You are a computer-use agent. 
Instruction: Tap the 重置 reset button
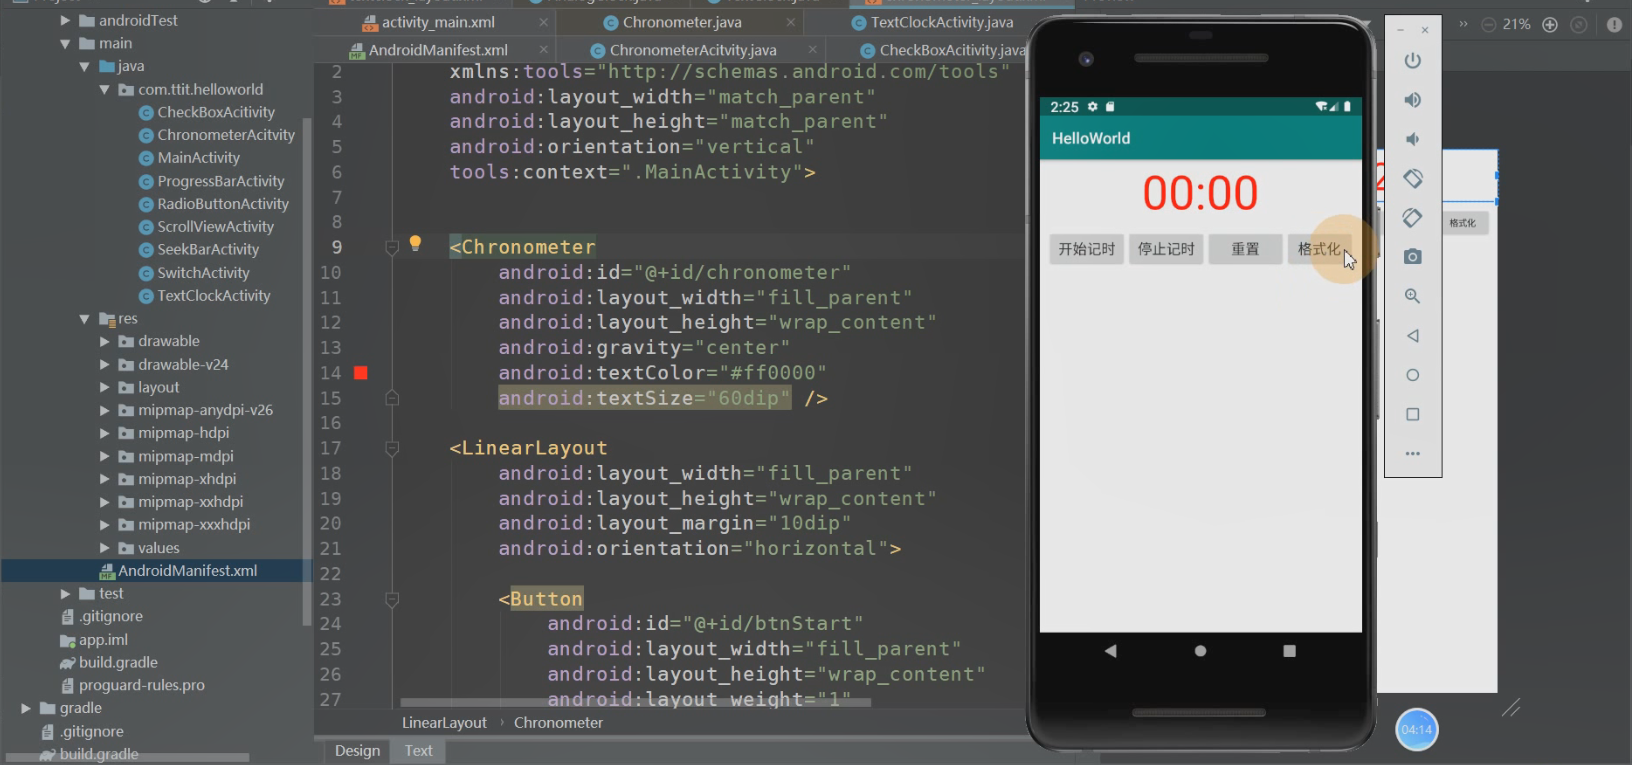[1245, 249]
